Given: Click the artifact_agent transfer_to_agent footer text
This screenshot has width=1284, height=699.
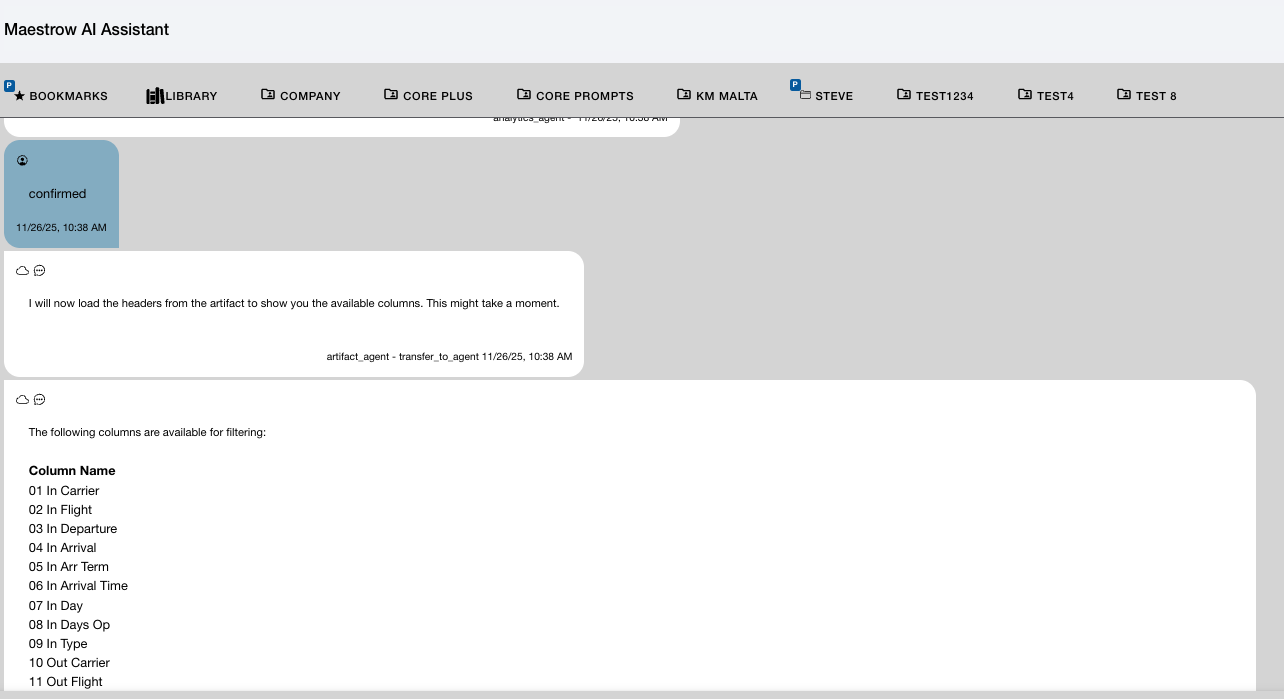Looking at the screenshot, I should point(449,357).
